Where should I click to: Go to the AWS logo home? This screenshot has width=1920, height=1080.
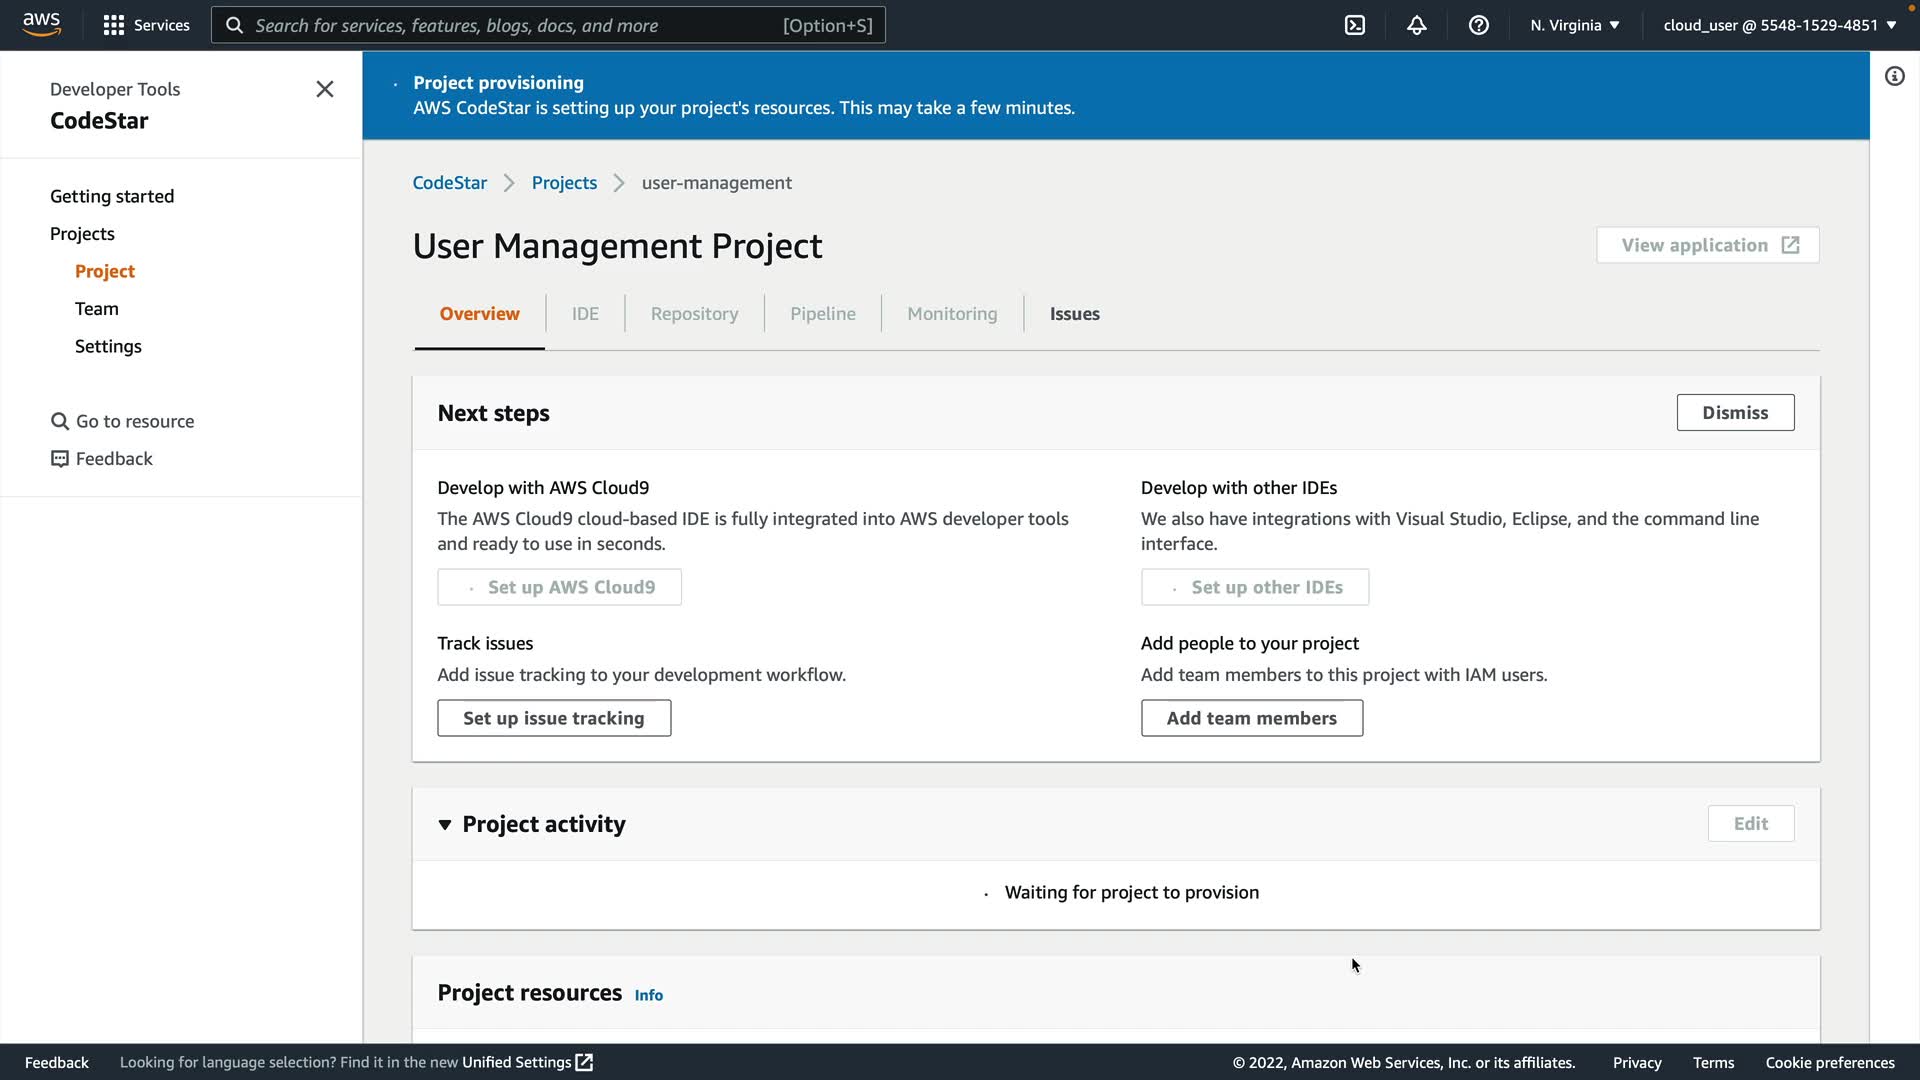pyautogui.click(x=41, y=24)
